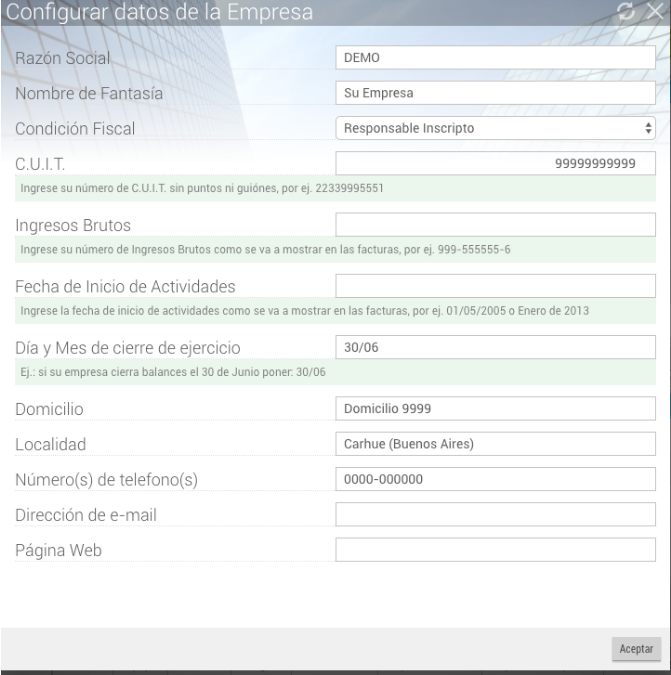Close the Configurar datos de la Empresa dialog

pyautogui.click(x=655, y=11)
